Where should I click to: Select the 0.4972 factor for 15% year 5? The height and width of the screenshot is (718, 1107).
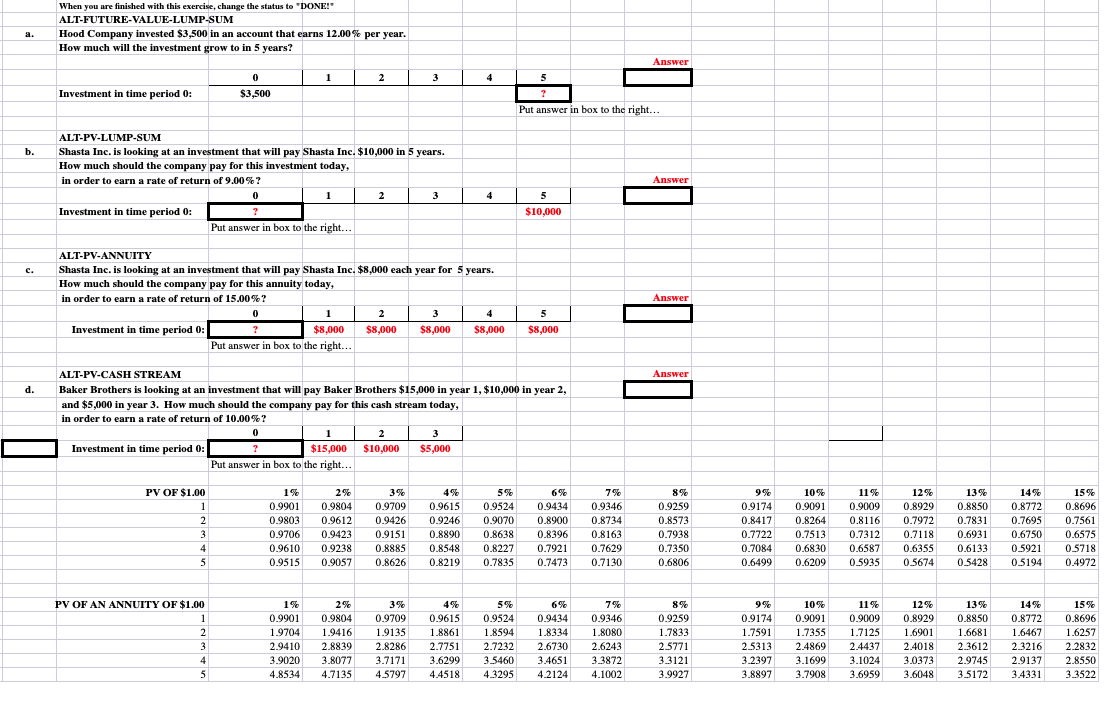coord(1080,563)
